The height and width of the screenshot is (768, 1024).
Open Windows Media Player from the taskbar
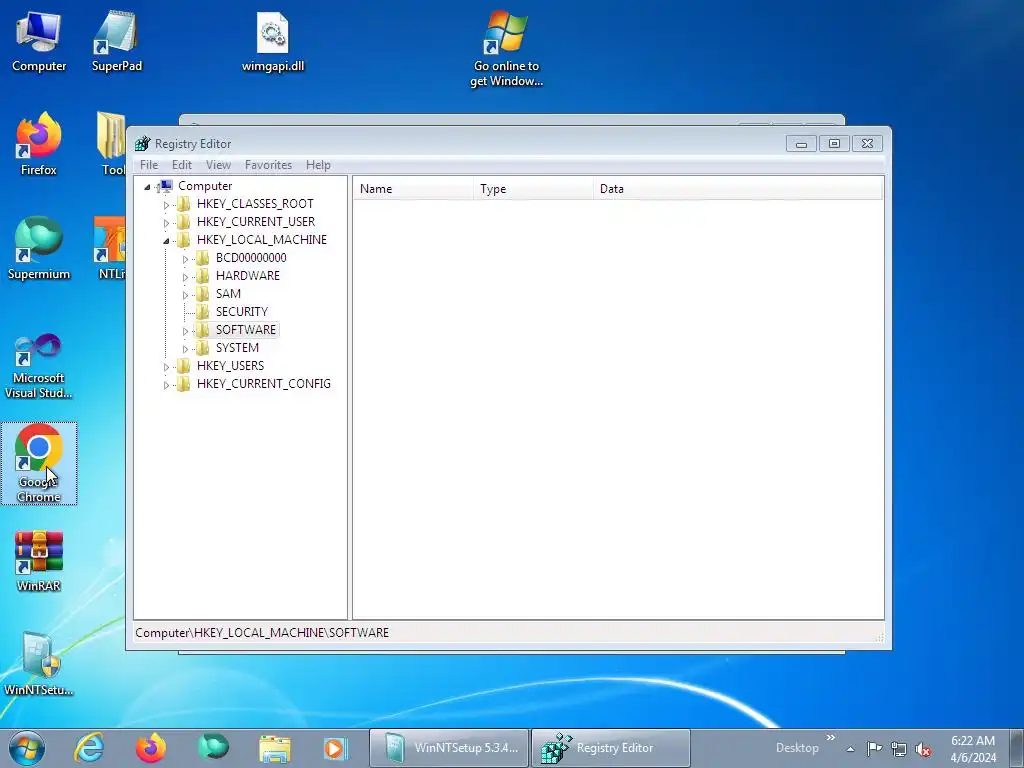click(x=336, y=748)
